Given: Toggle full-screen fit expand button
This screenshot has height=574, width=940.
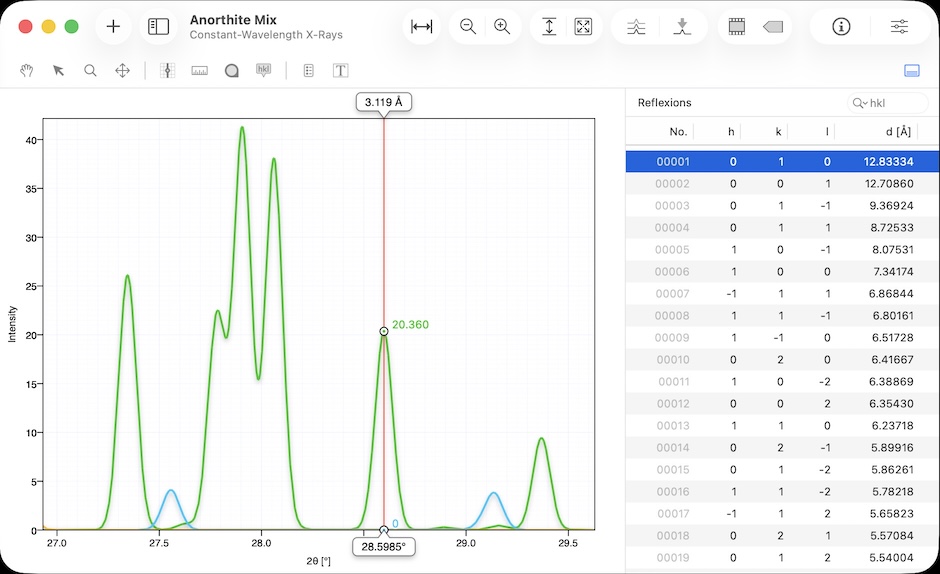Looking at the screenshot, I should 584,27.
